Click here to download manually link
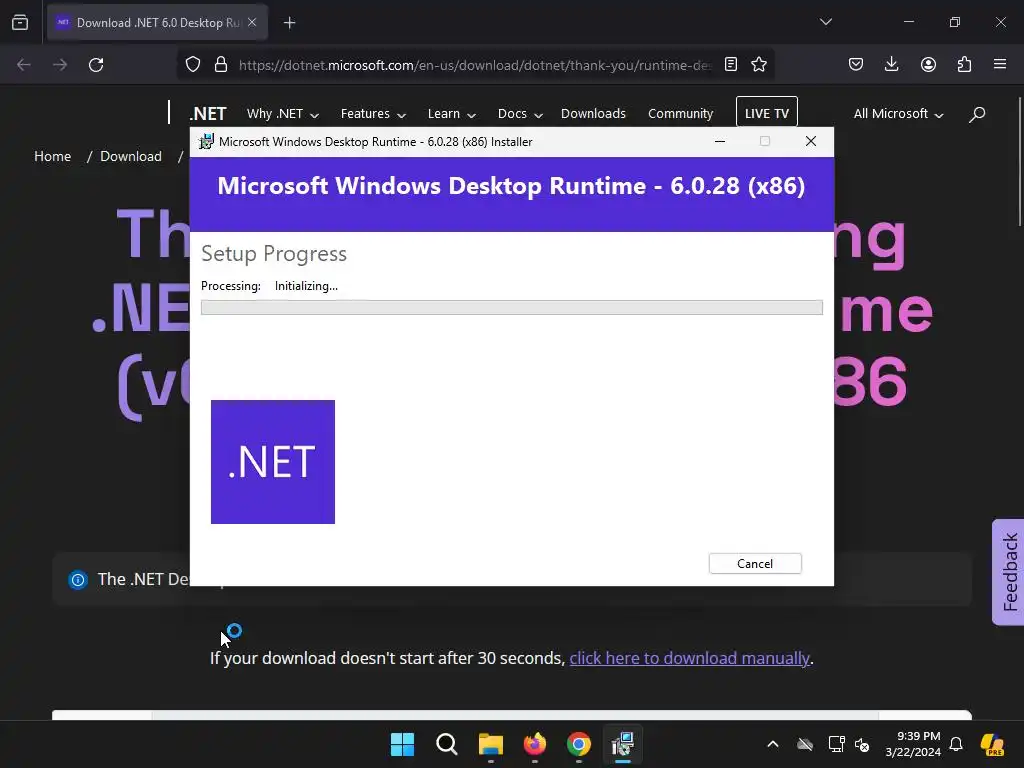This screenshot has height=768, width=1024. pyautogui.click(x=689, y=658)
